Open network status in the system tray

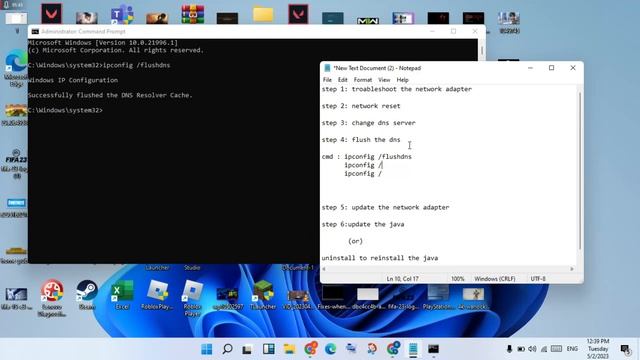click(x=544, y=349)
